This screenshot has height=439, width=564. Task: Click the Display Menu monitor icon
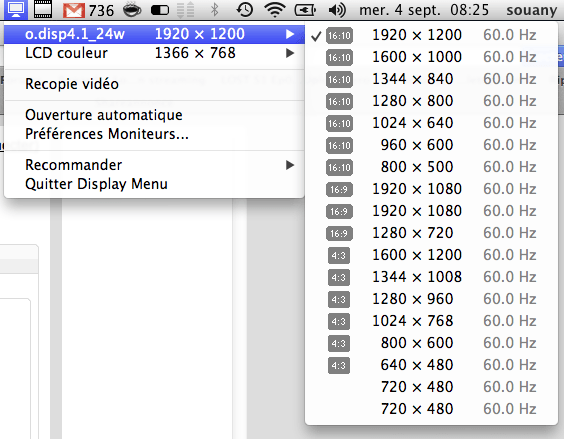pos(16,9)
